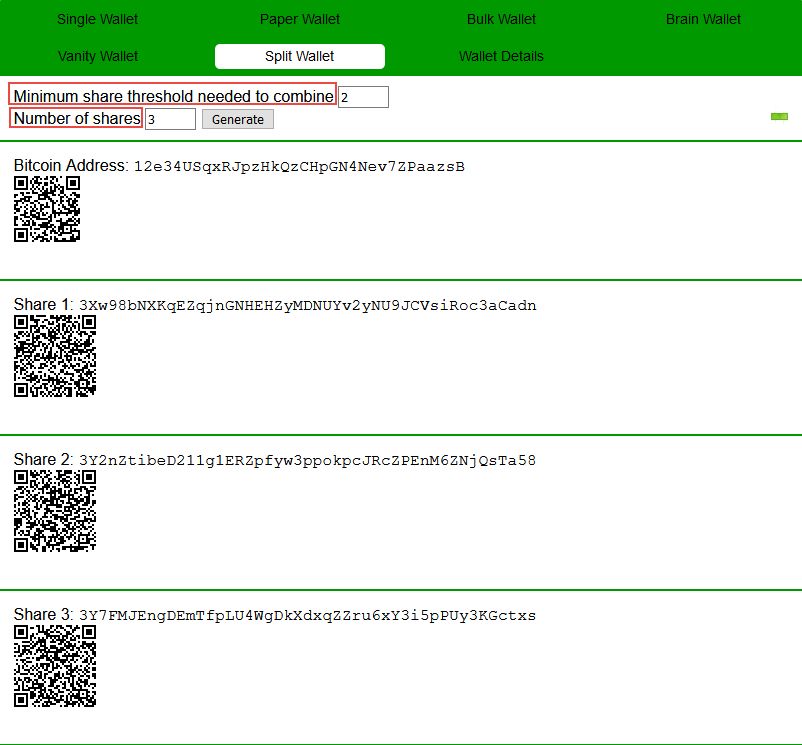Screen dimensions: 802x745
Task: Click the Share 2 QR code
Action: 55,511
